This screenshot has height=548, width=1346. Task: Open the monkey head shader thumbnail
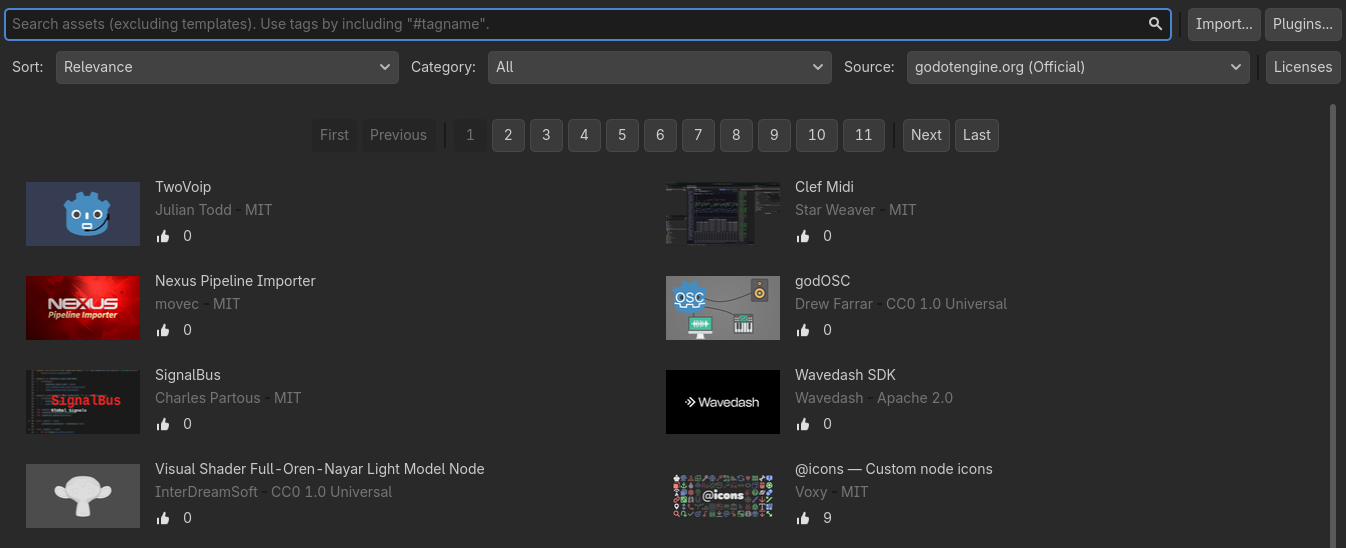tap(83, 496)
